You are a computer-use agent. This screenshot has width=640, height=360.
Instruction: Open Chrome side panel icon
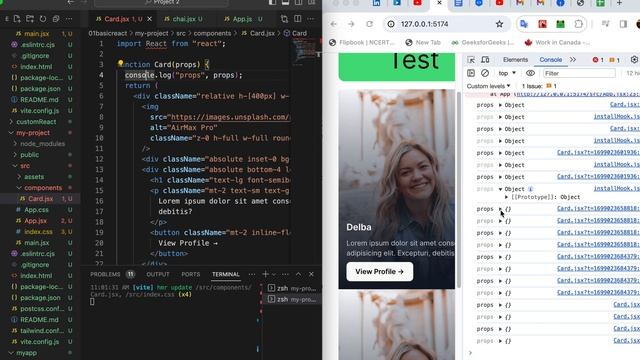click(623, 24)
